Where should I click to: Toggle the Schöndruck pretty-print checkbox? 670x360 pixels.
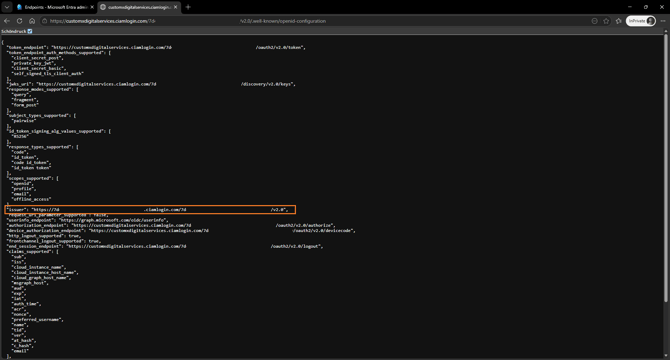[30, 31]
